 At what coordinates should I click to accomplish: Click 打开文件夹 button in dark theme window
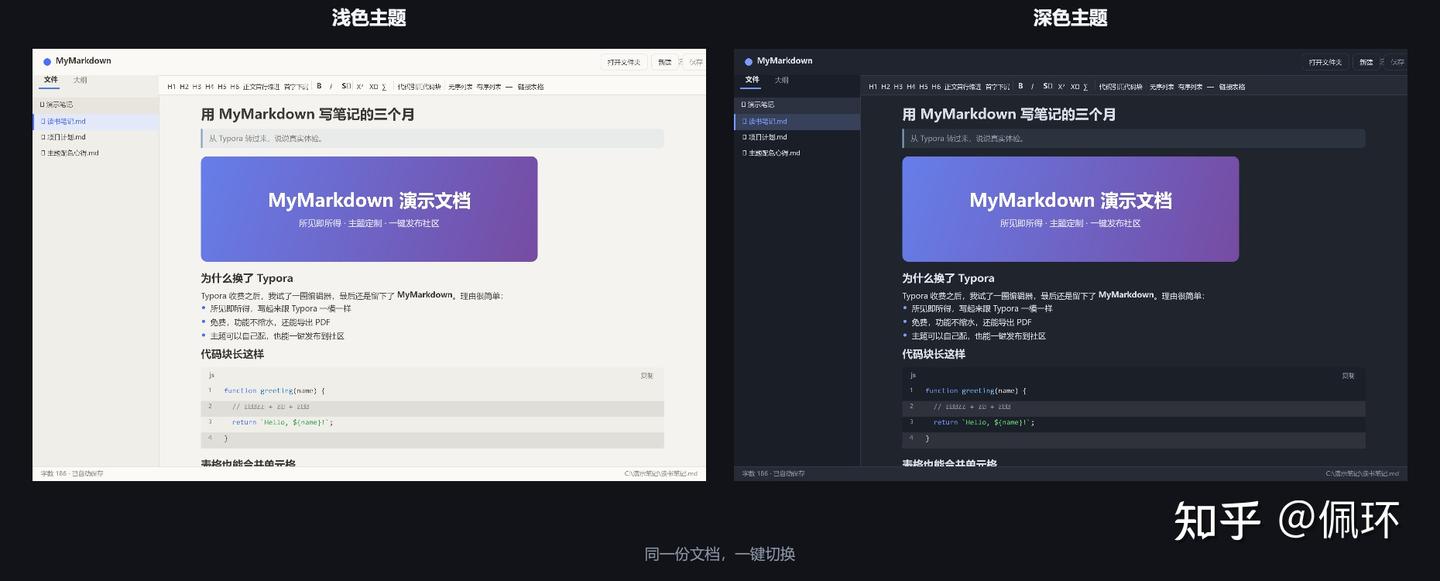(1326, 62)
